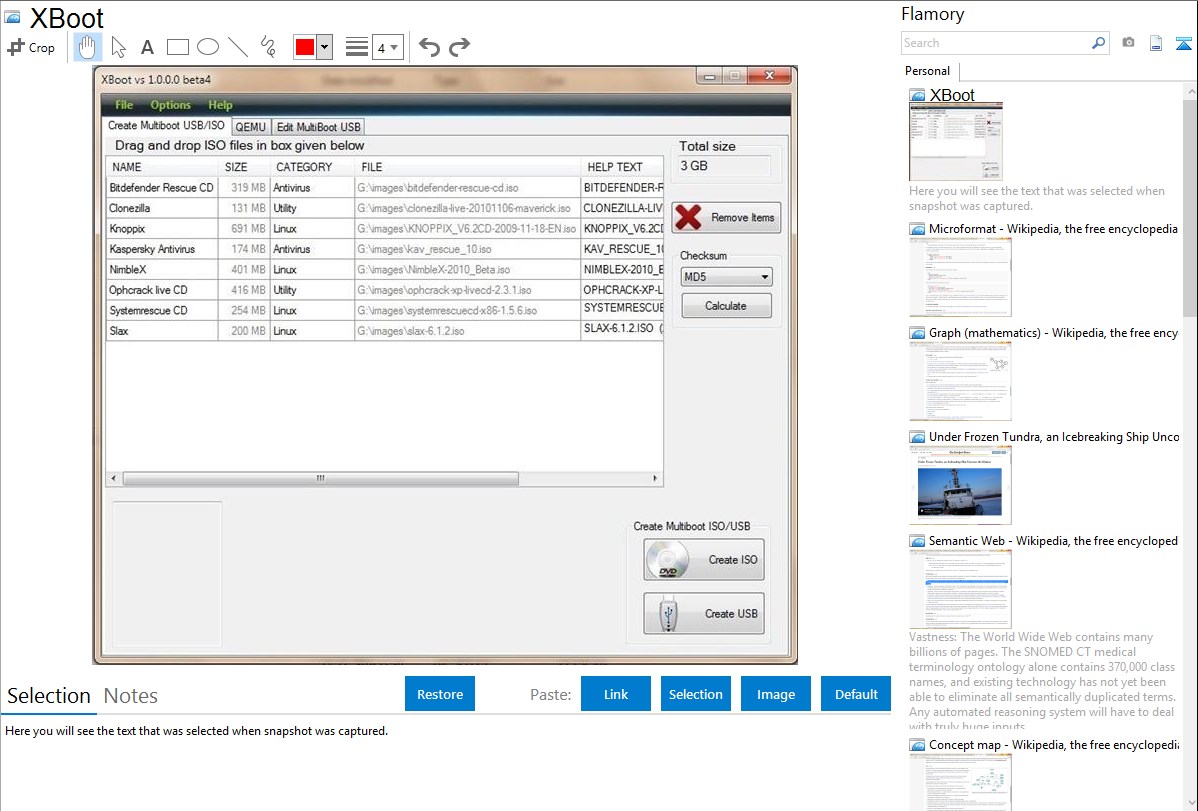Open the line width 4 dropdown

coord(387,47)
